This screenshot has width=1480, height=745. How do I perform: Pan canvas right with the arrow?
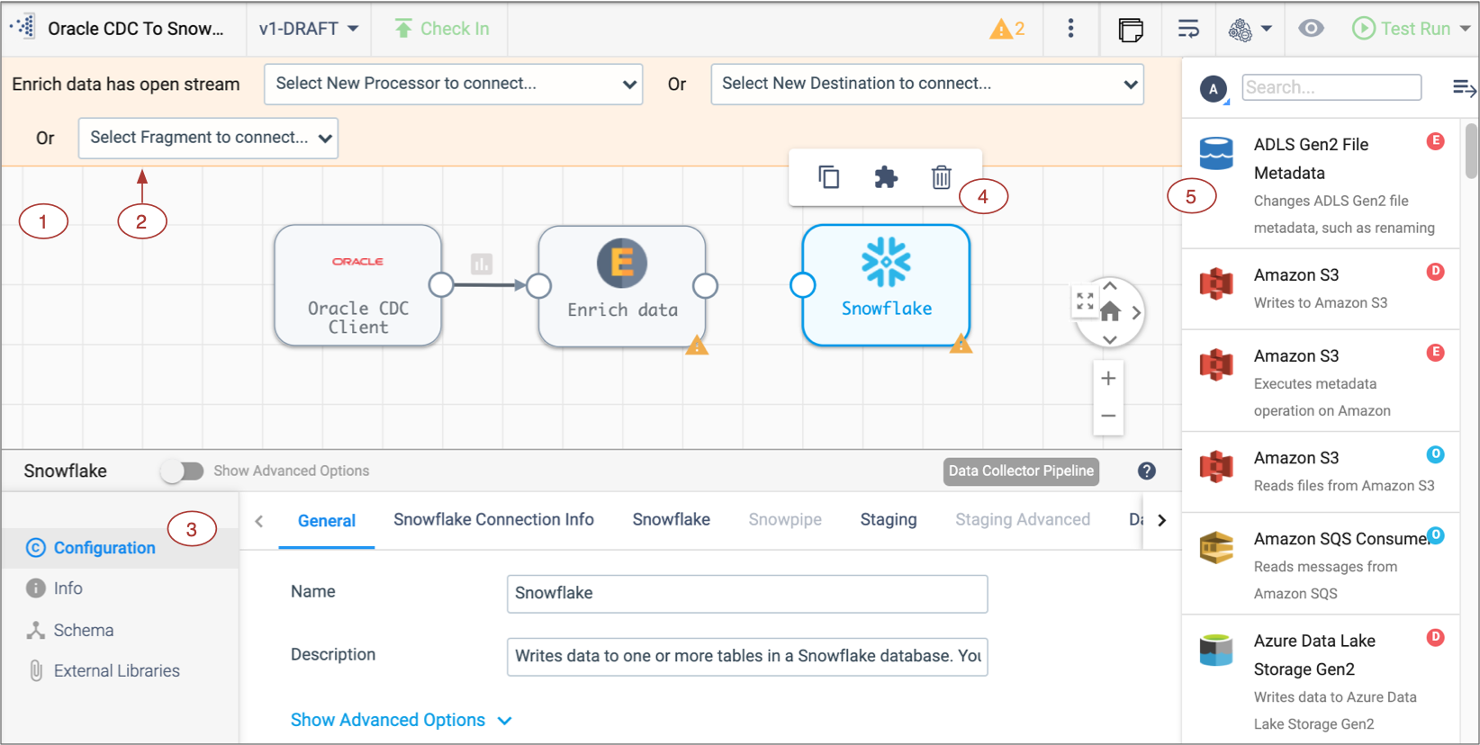(x=1136, y=313)
